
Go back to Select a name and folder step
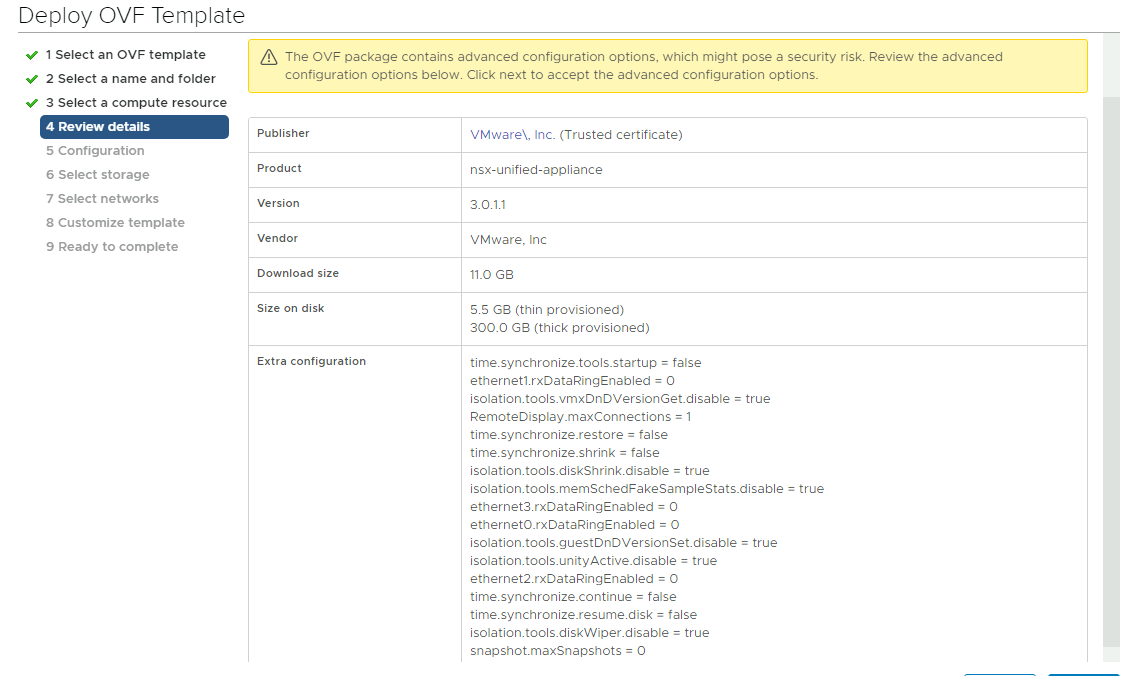pos(130,79)
